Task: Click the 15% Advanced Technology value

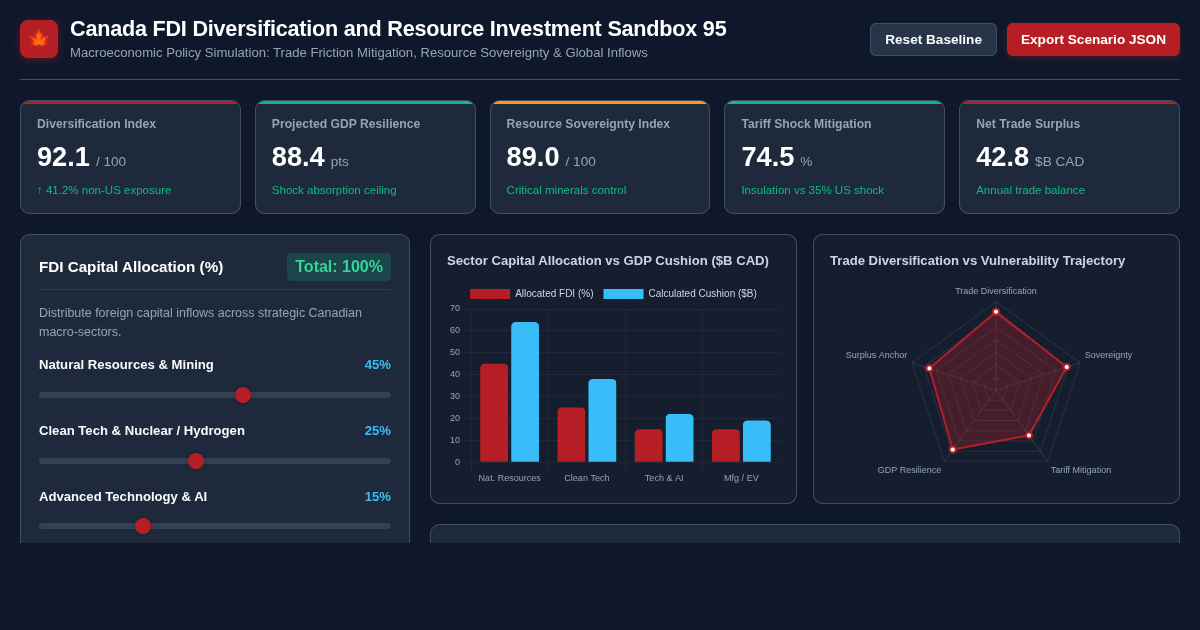Action: pyautogui.click(x=378, y=497)
